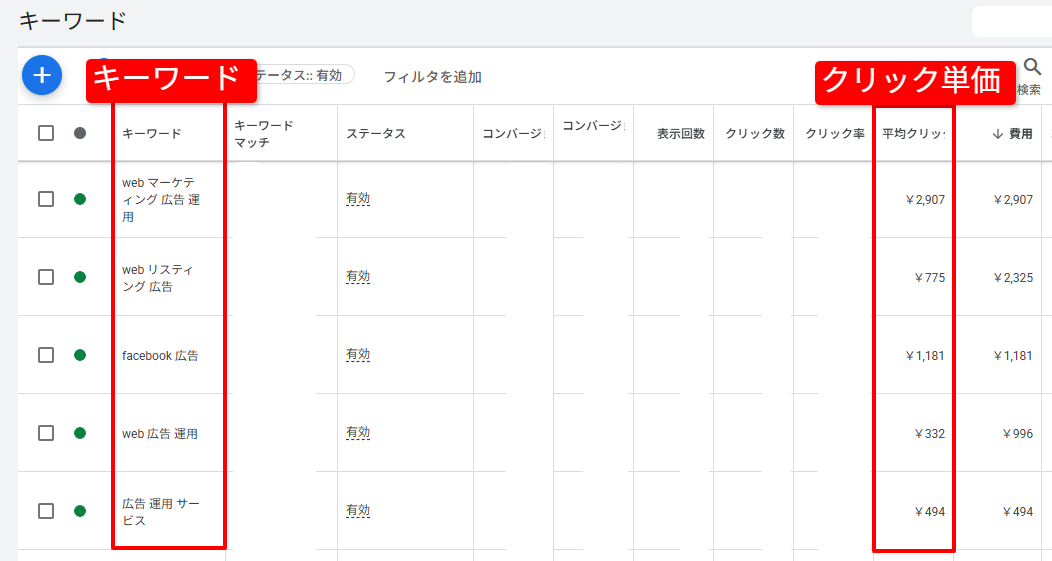Click the キーワード マッチ column header
1052x561 pixels.
tap(264, 134)
